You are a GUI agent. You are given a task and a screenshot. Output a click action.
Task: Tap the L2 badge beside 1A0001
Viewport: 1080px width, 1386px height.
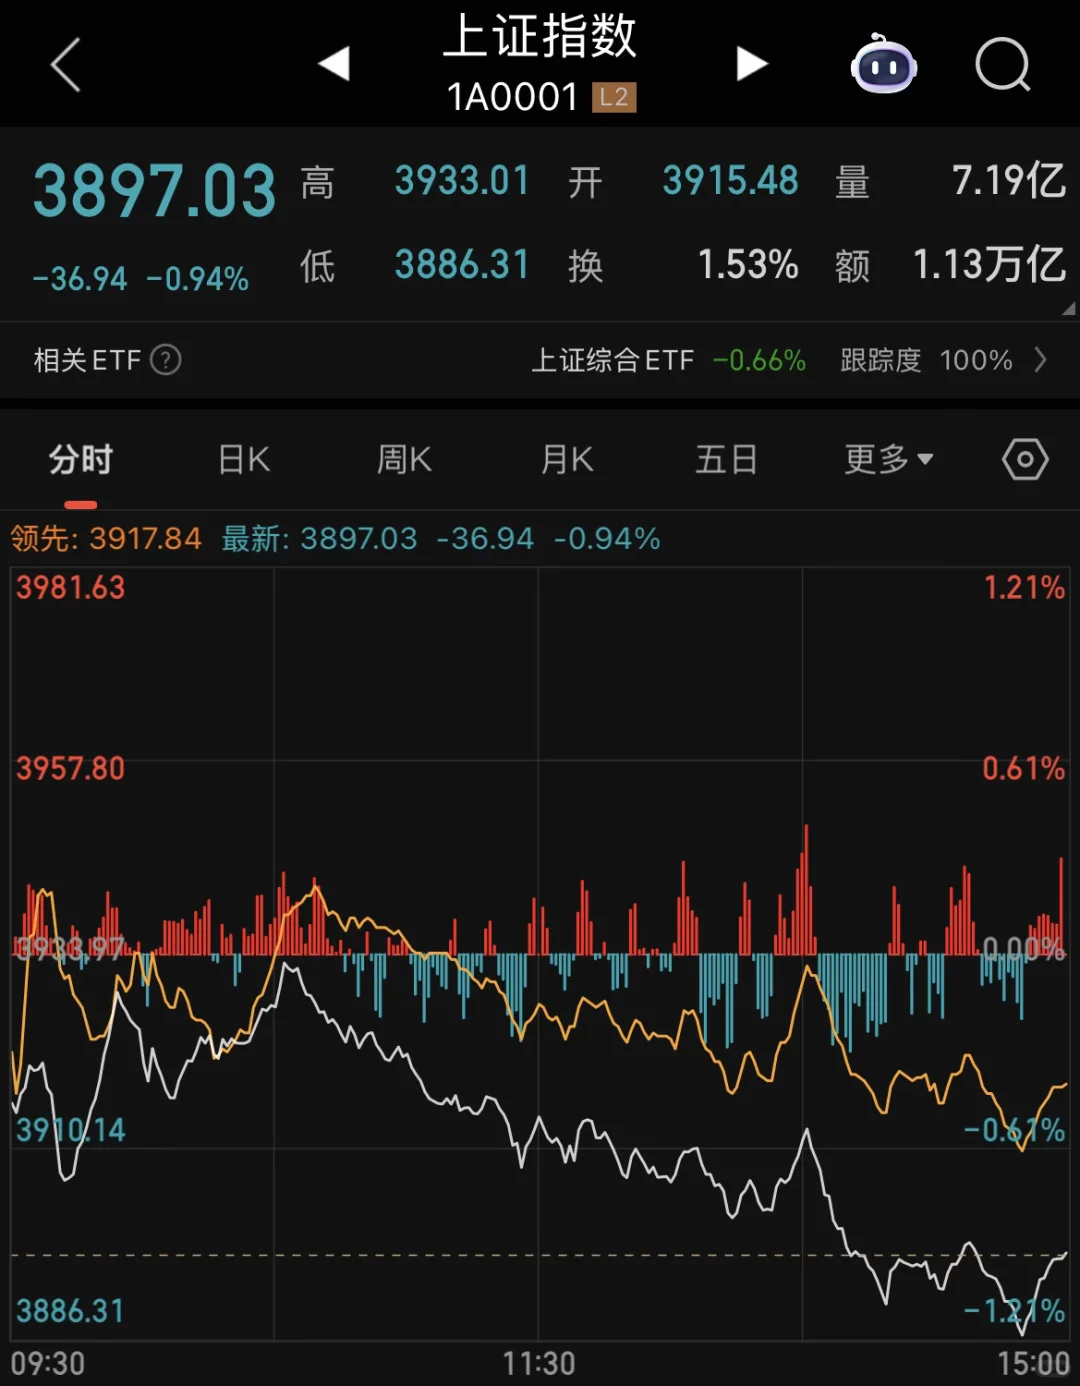[613, 97]
